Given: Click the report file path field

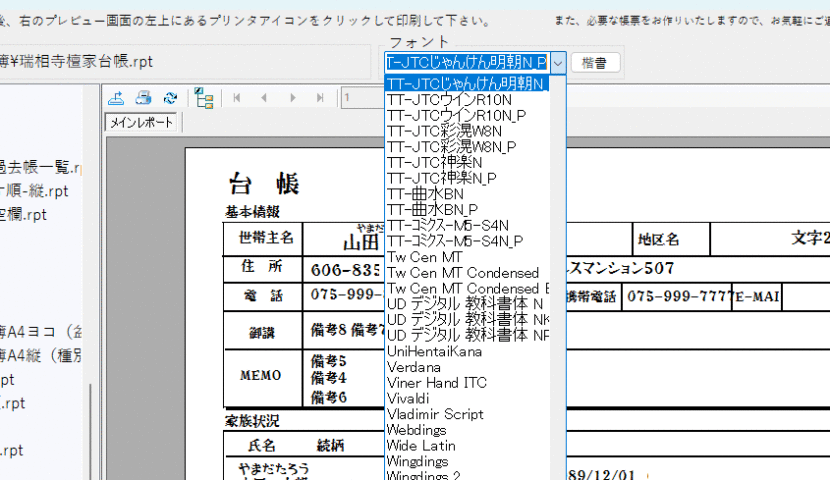Looking at the screenshot, I should [x=190, y=62].
